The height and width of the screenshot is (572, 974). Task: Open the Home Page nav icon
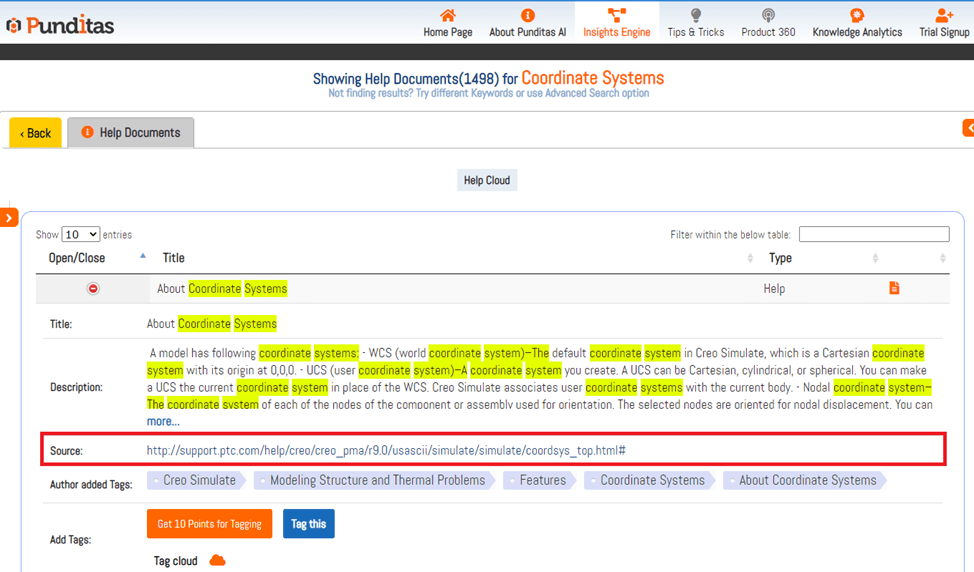(447, 15)
